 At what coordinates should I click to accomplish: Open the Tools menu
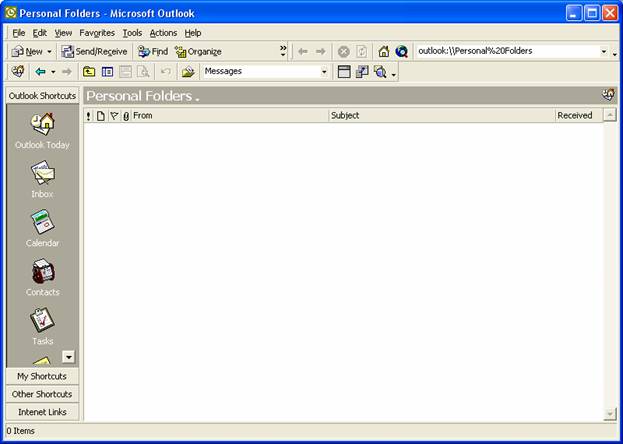pyautogui.click(x=132, y=33)
